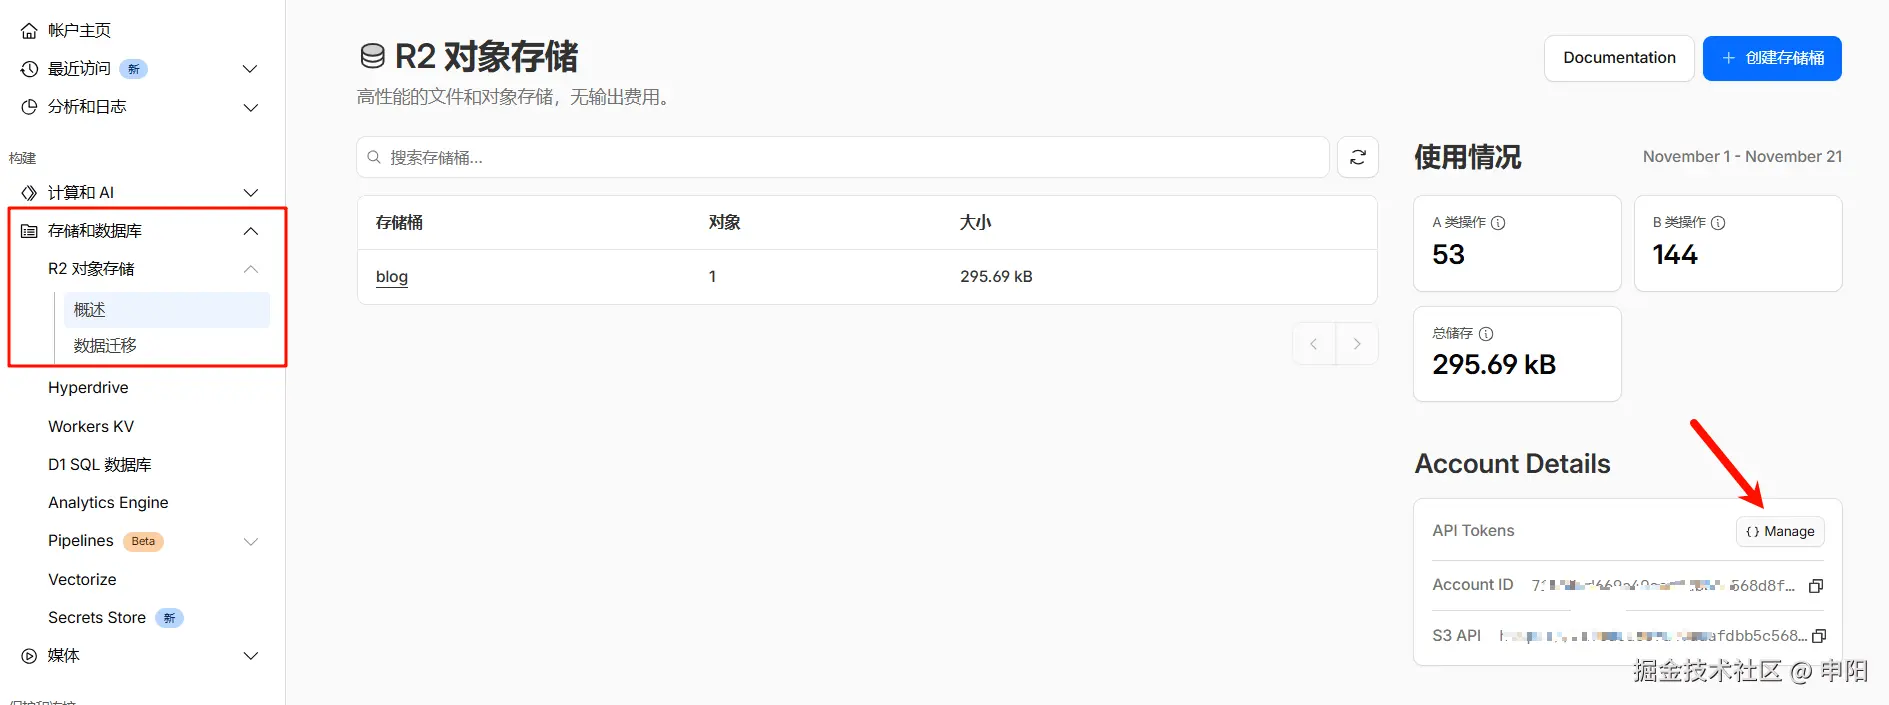The image size is (1889, 705).
Task: Open D1 SQL 数据库 in the sidebar
Action: point(100,465)
